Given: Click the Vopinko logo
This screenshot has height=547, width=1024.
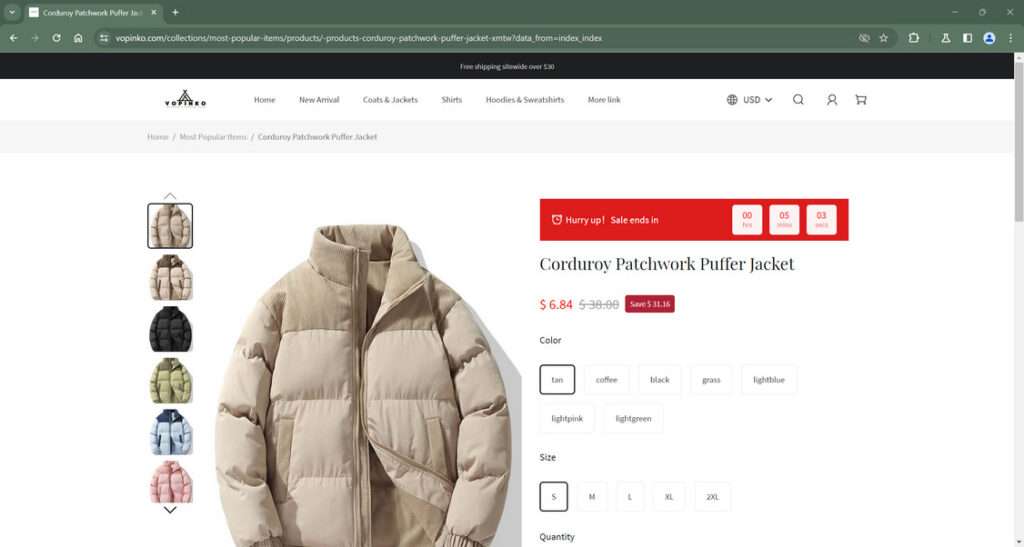Looking at the screenshot, I should (185, 99).
